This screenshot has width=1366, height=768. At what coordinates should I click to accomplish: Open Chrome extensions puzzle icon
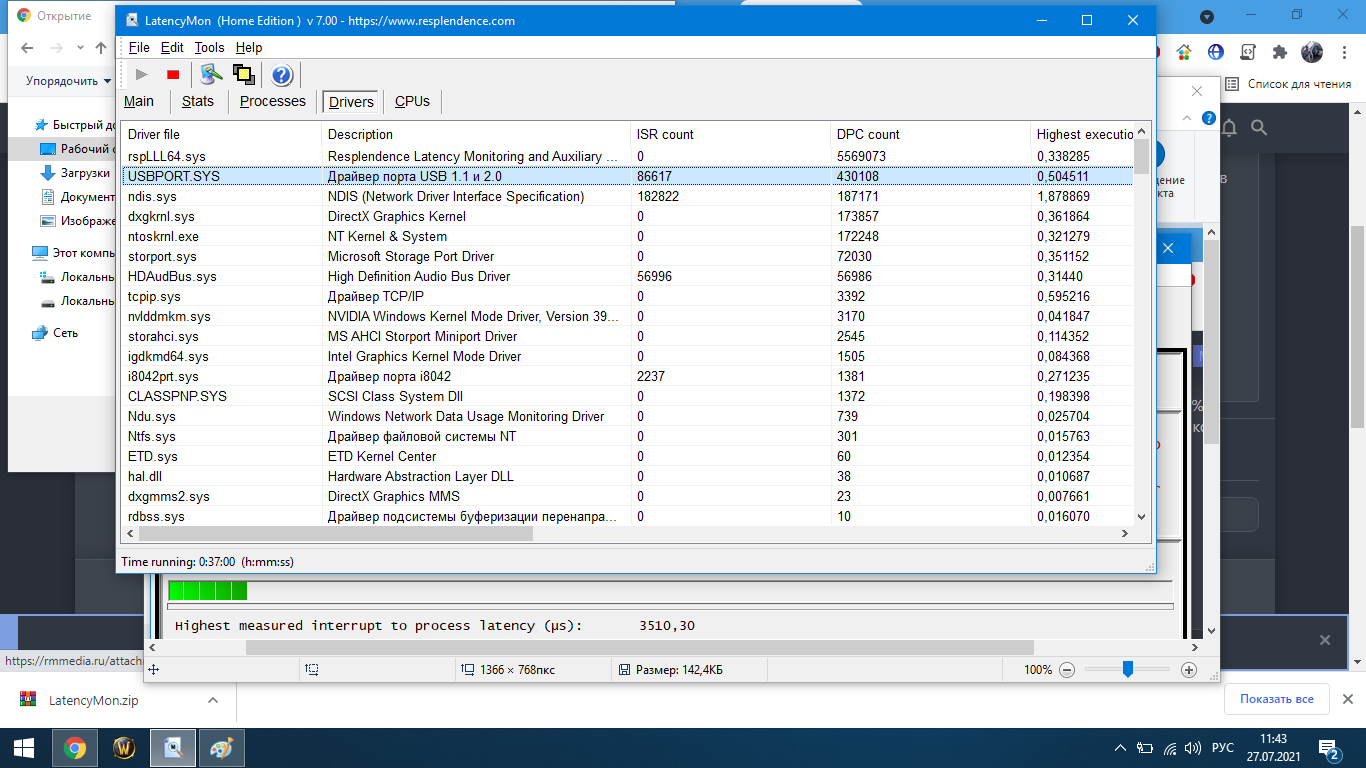1279,52
